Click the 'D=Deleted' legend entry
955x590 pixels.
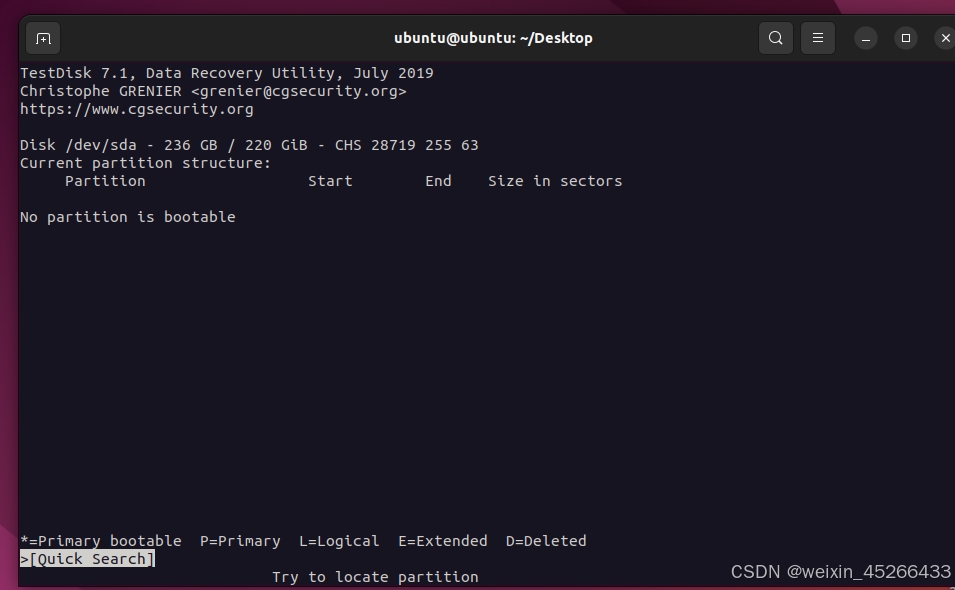tap(546, 541)
